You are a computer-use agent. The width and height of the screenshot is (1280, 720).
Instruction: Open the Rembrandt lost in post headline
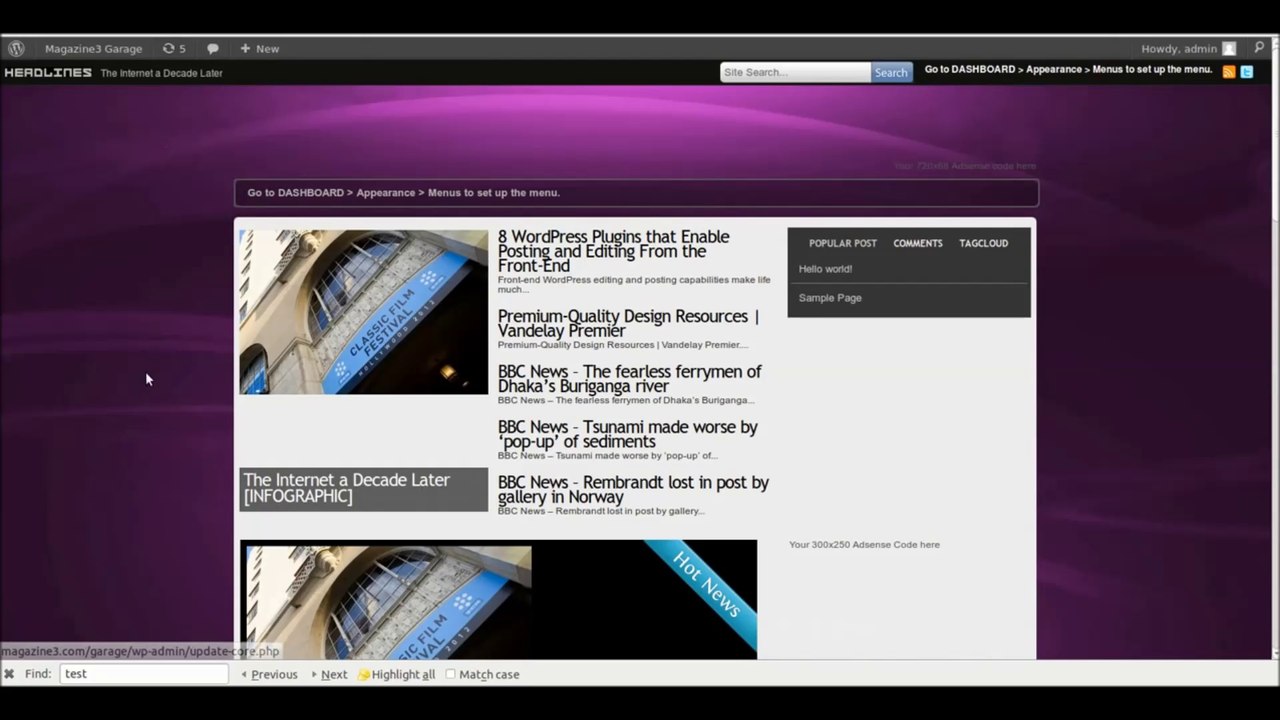click(x=633, y=489)
